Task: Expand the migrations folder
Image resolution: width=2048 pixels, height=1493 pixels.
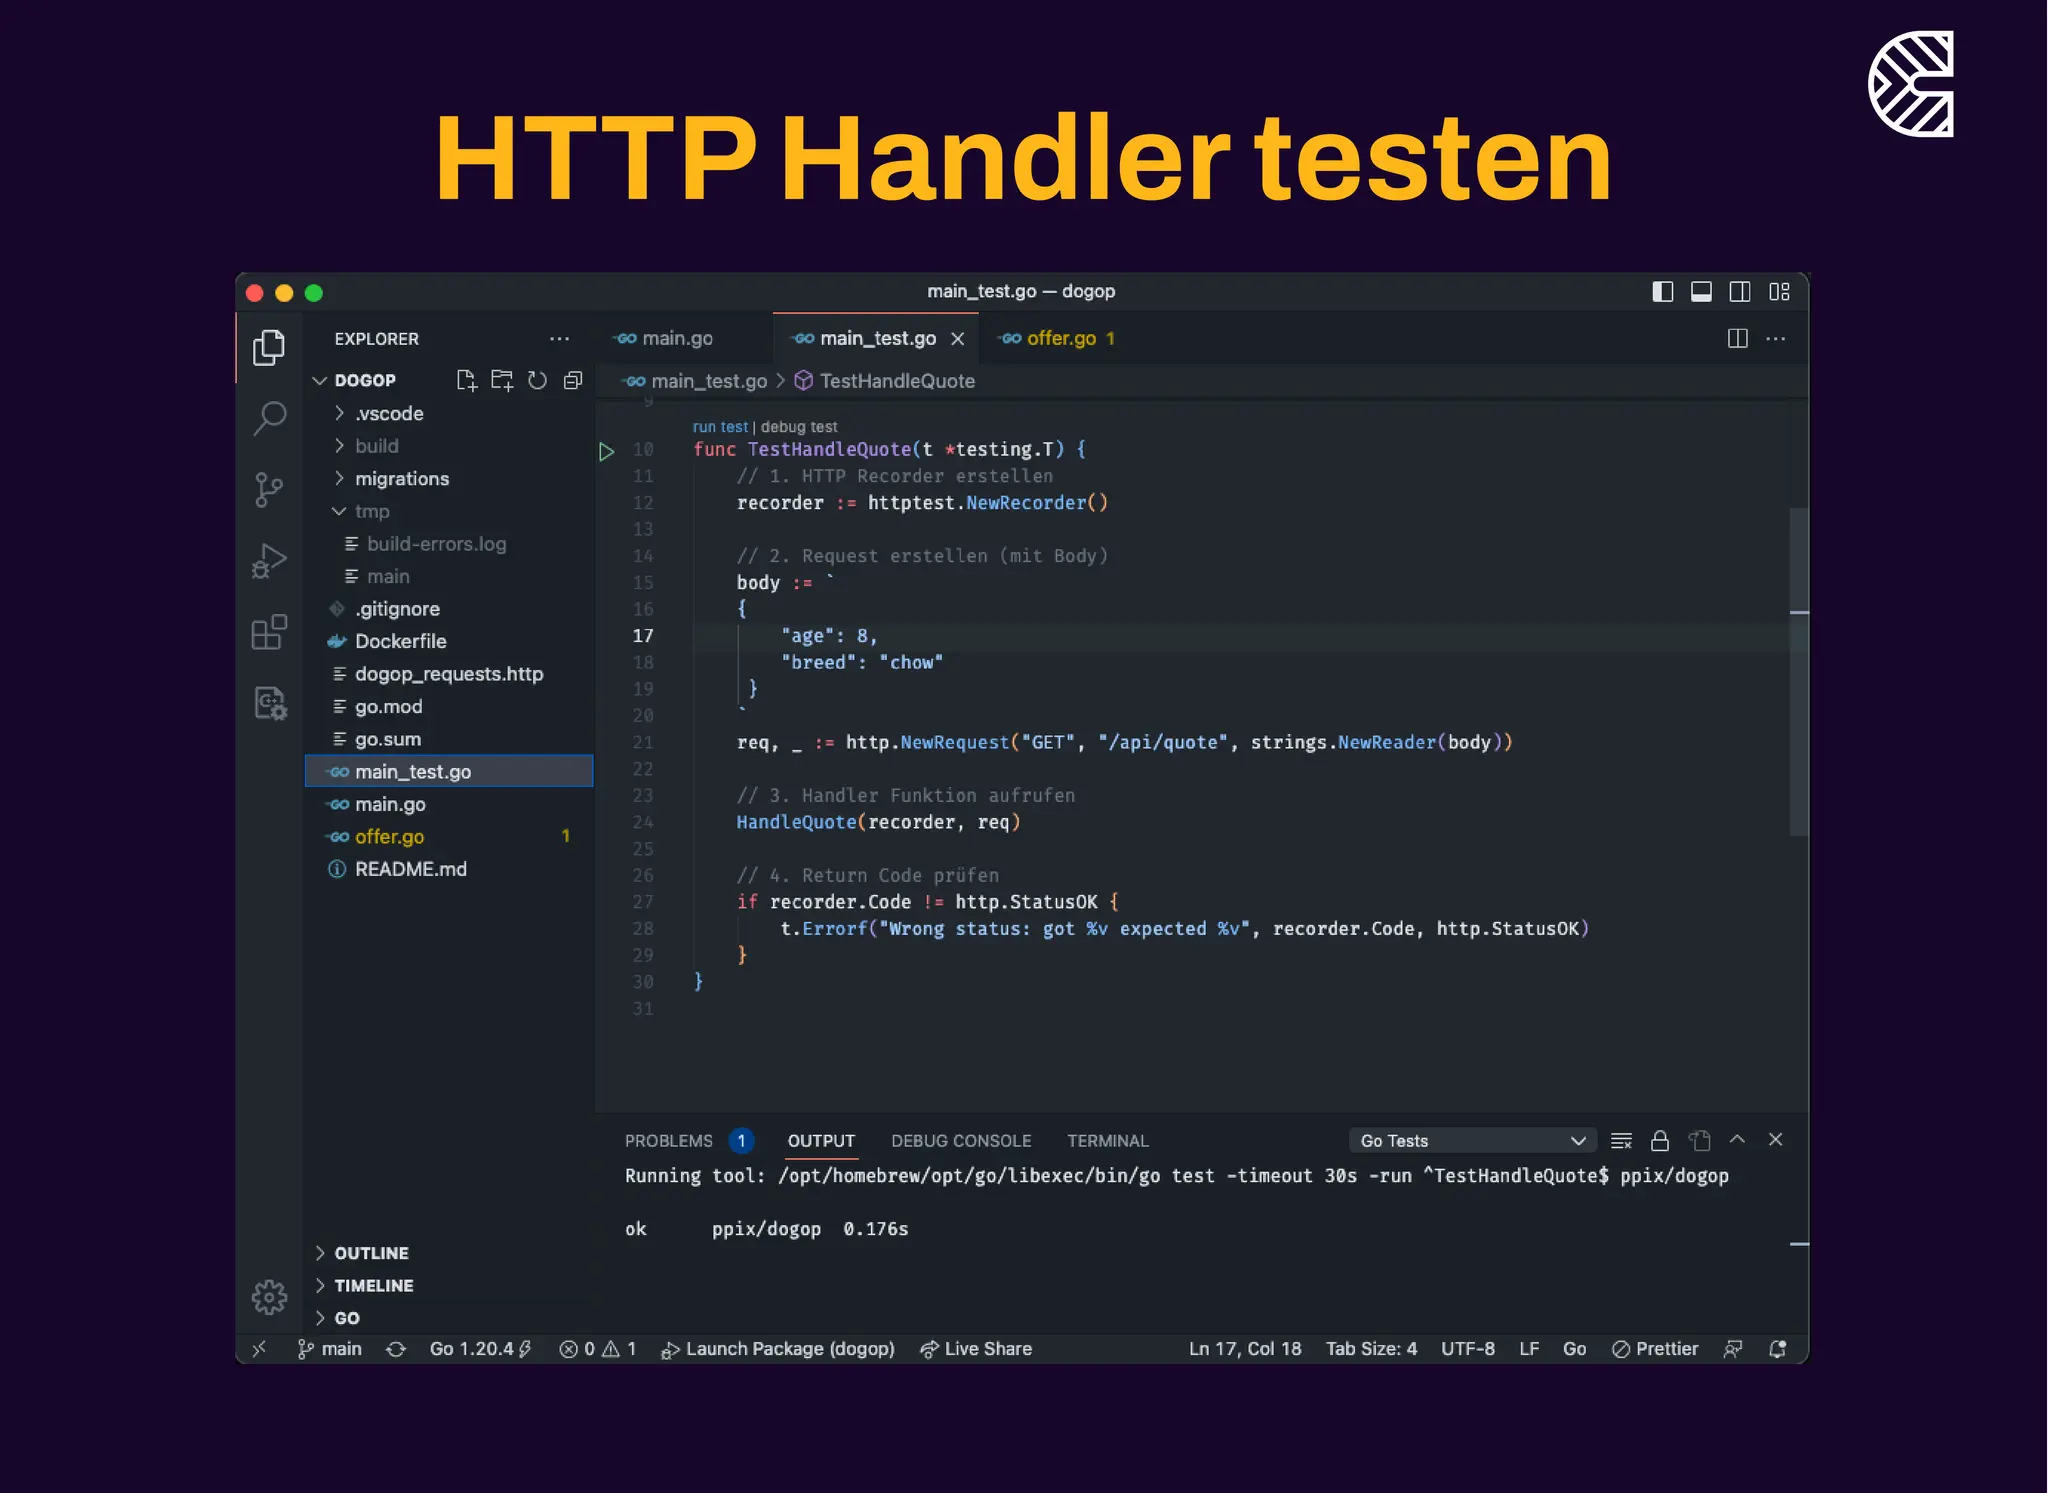Action: click(x=339, y=478)
